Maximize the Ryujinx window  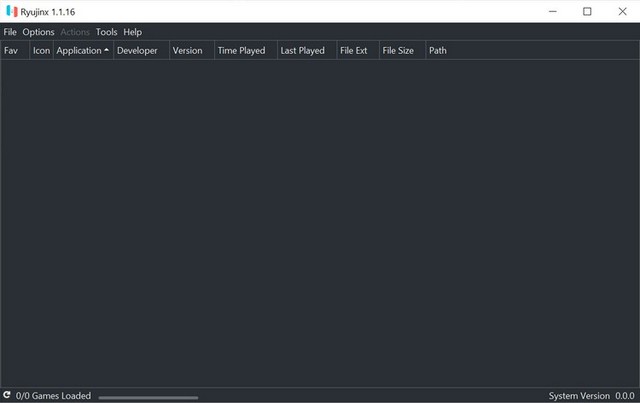[x=587, y=11]
